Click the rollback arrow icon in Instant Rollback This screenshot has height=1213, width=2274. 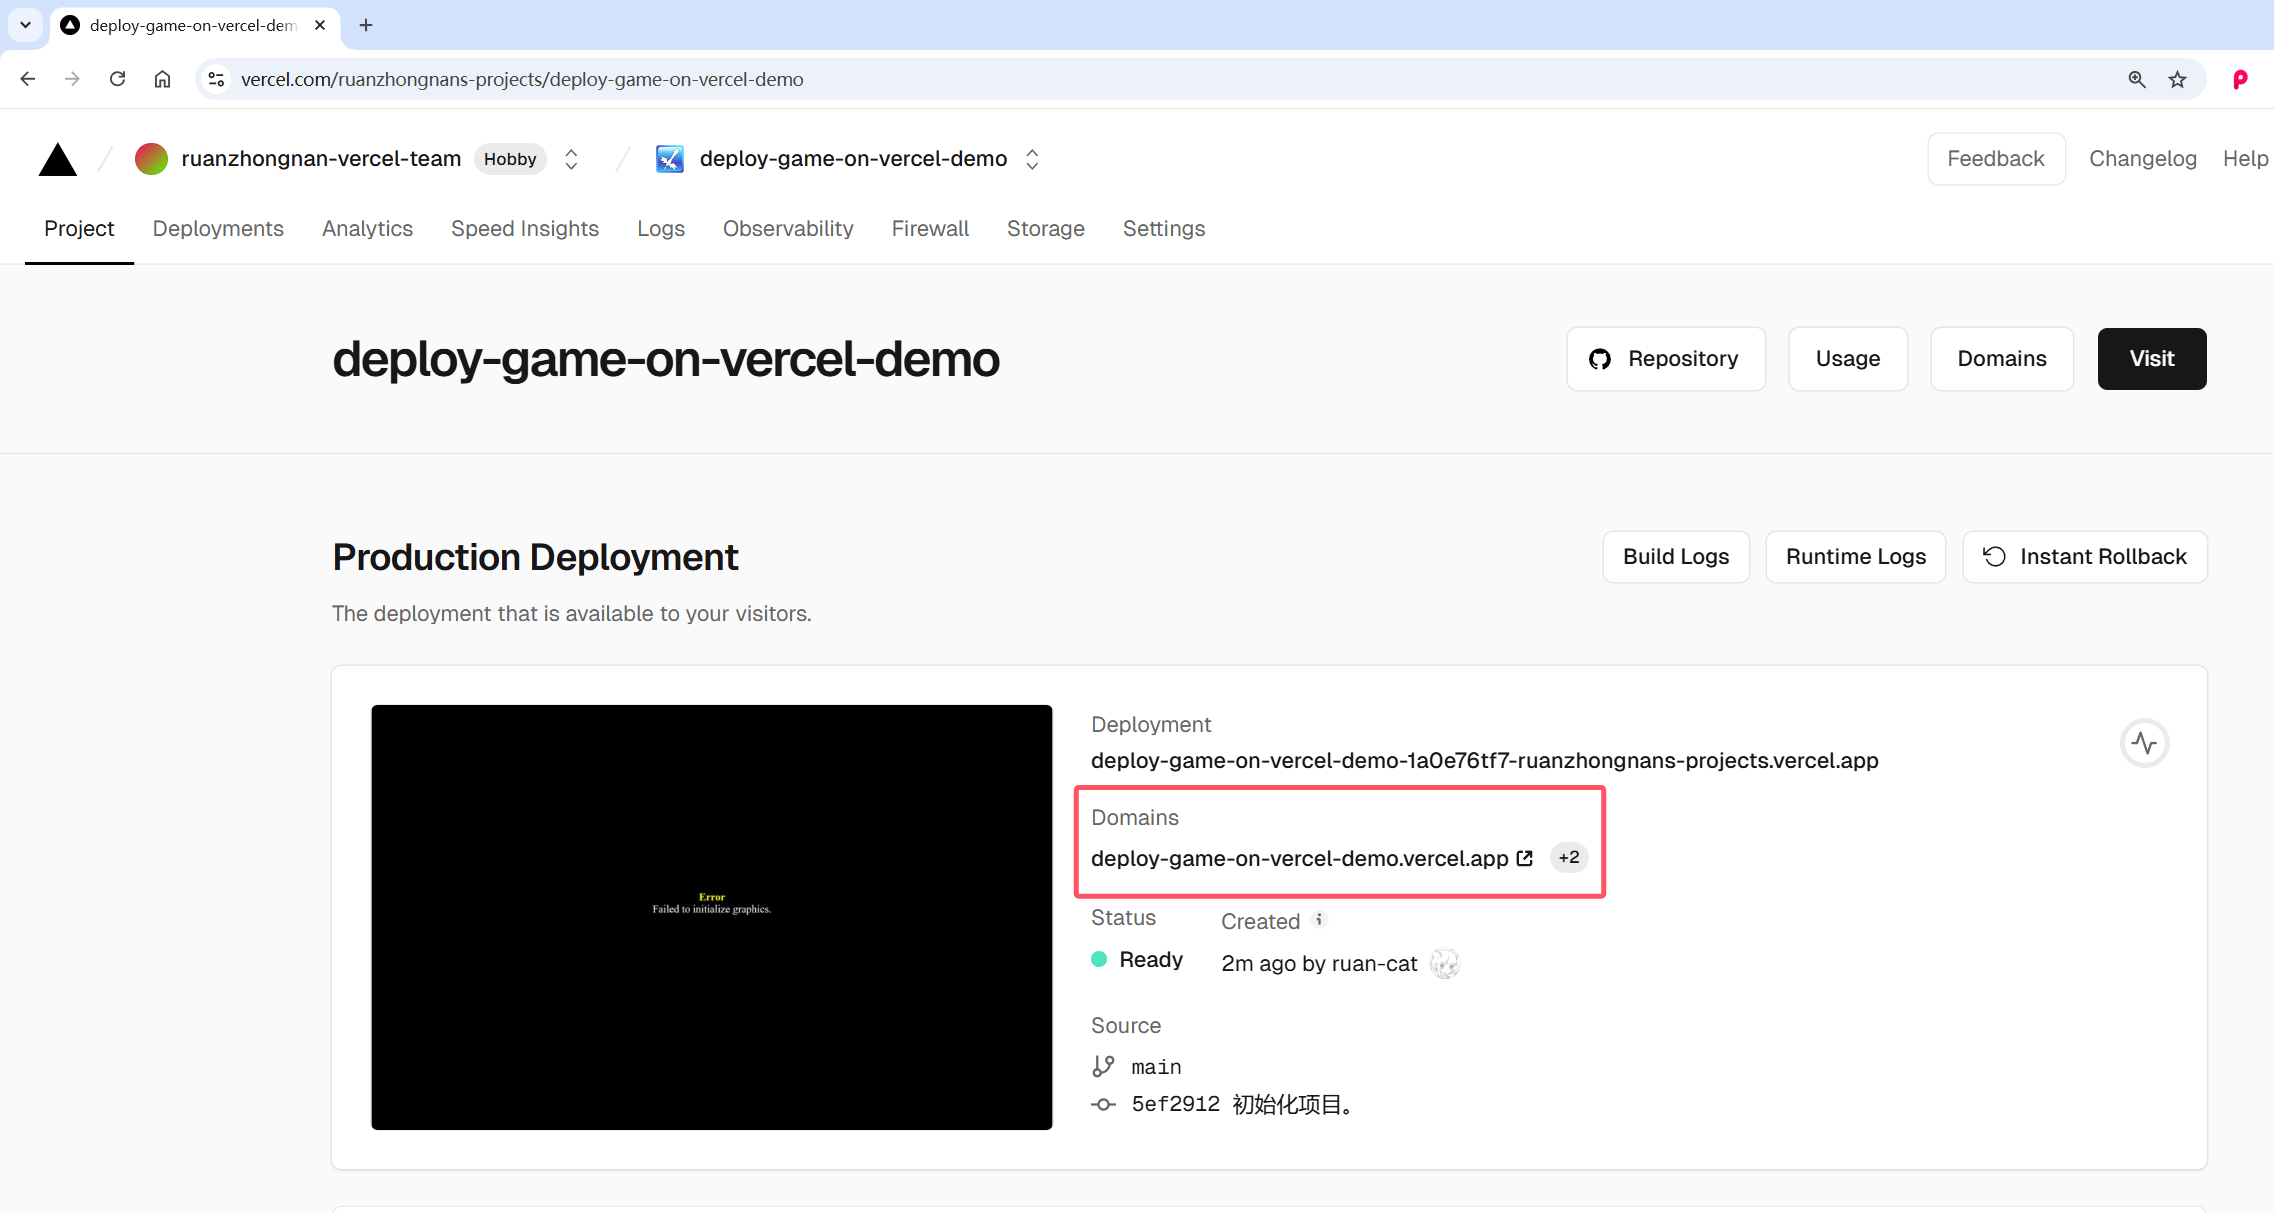(x=1994, y=556)
